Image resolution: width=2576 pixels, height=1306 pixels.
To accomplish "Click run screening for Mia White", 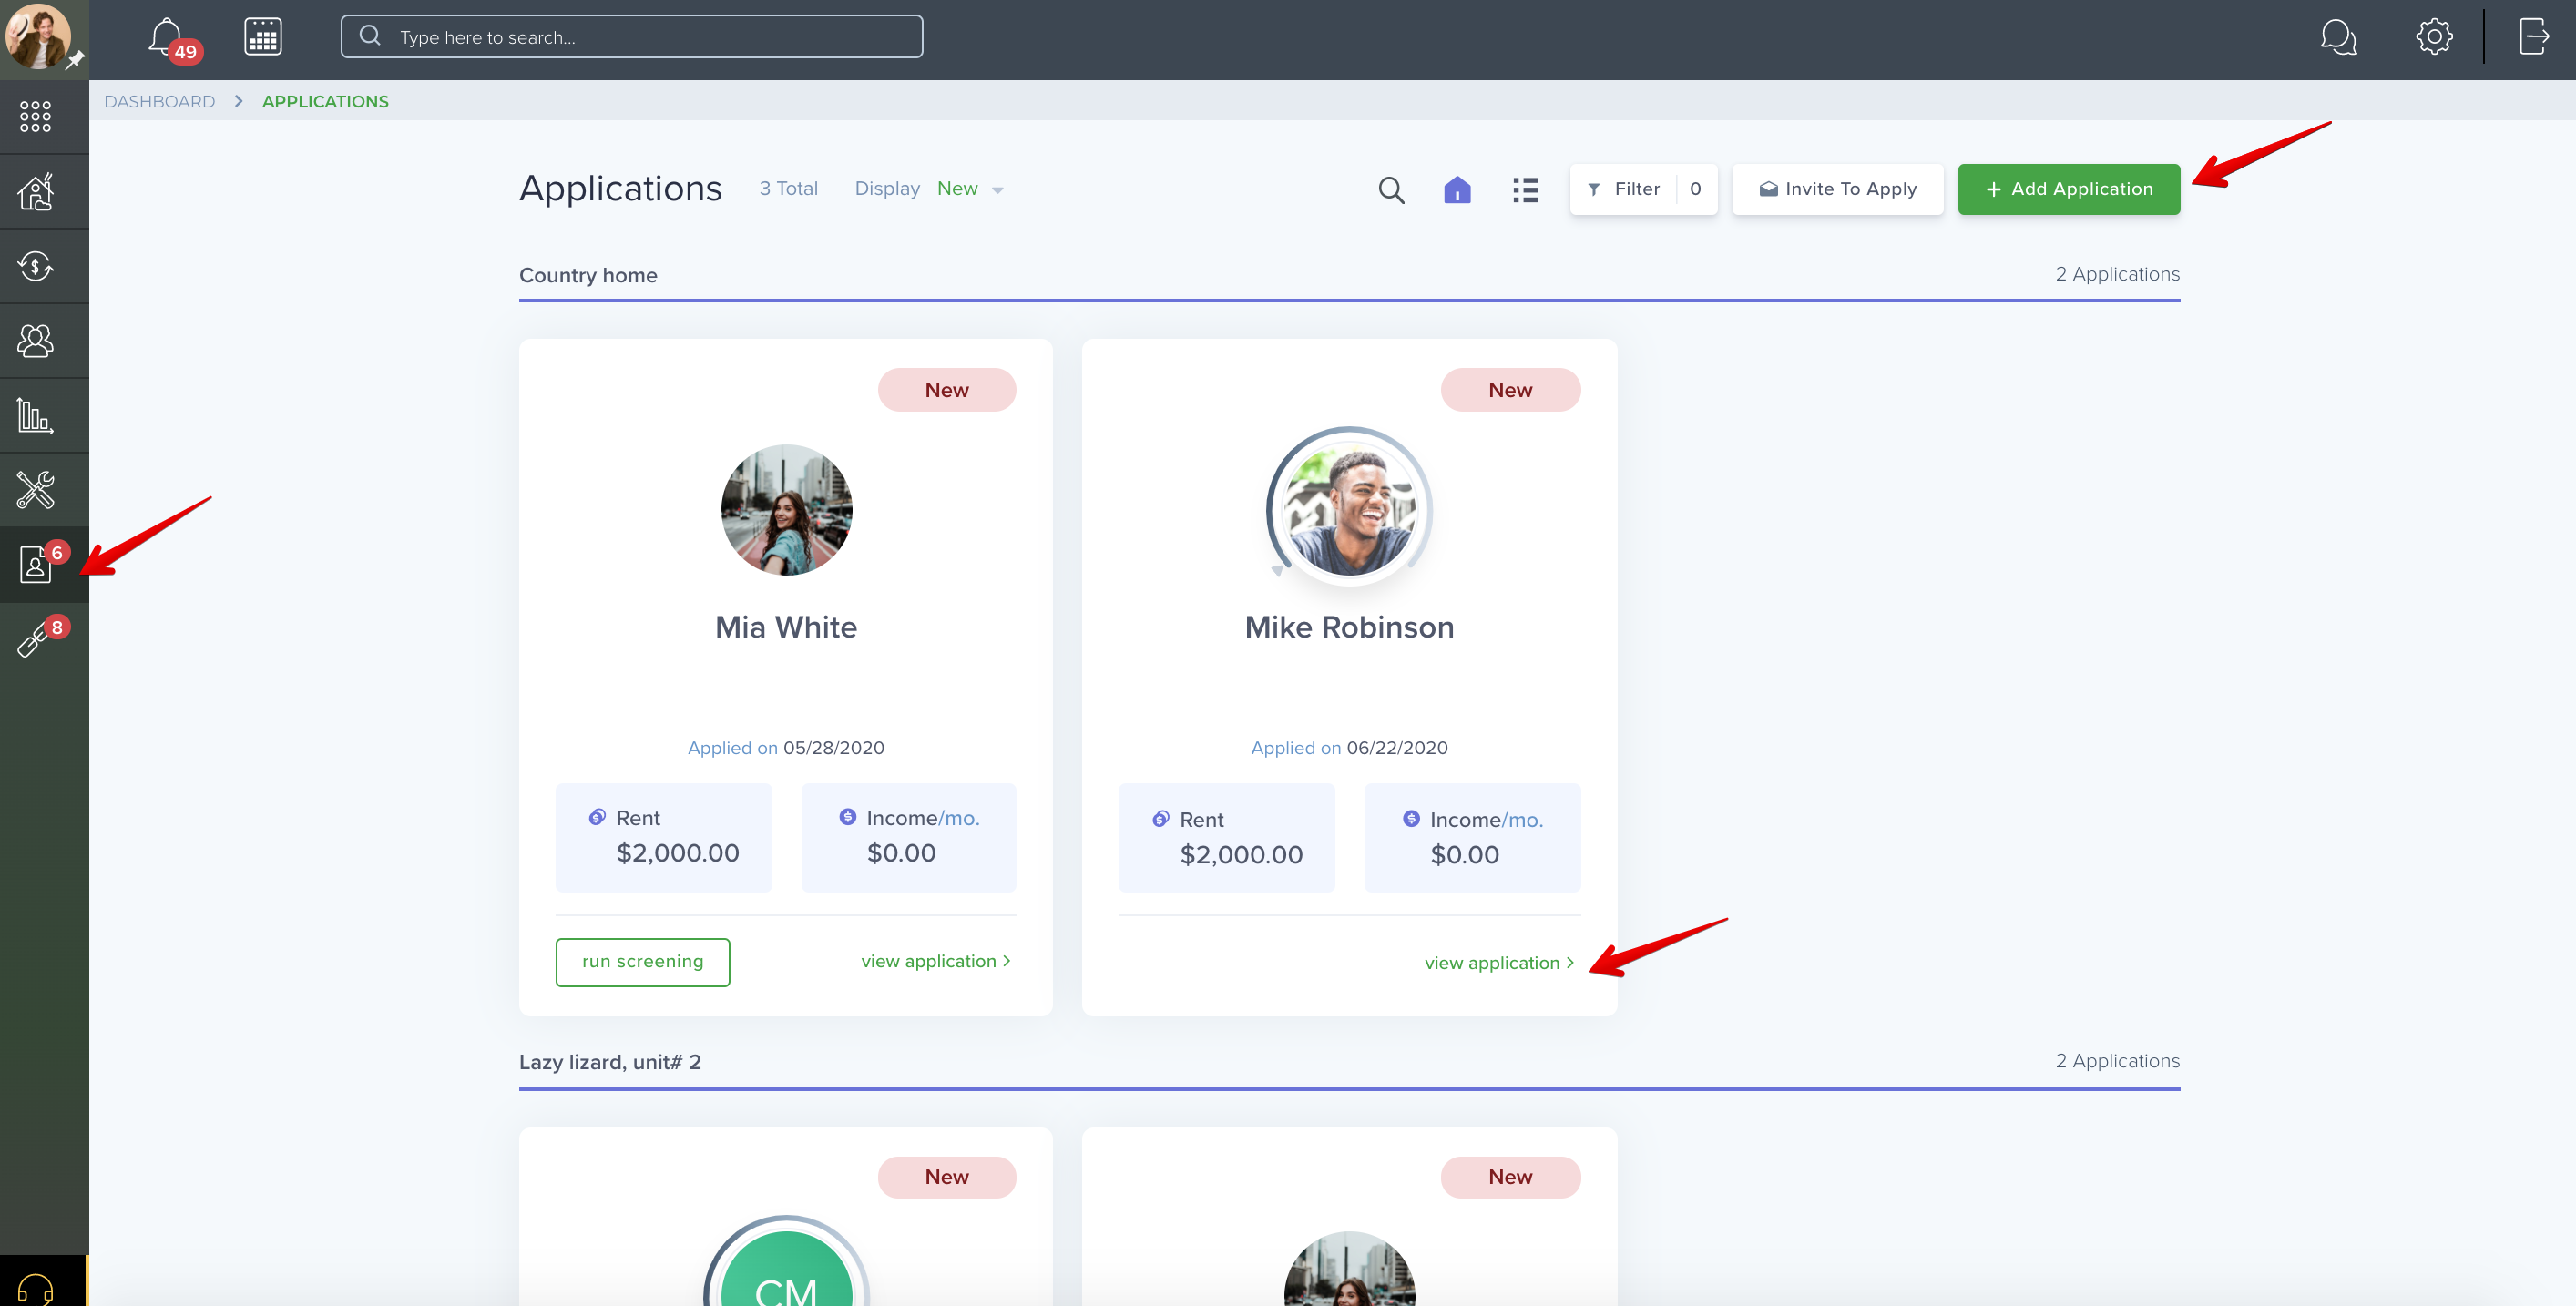I will [x=642, y=962].
